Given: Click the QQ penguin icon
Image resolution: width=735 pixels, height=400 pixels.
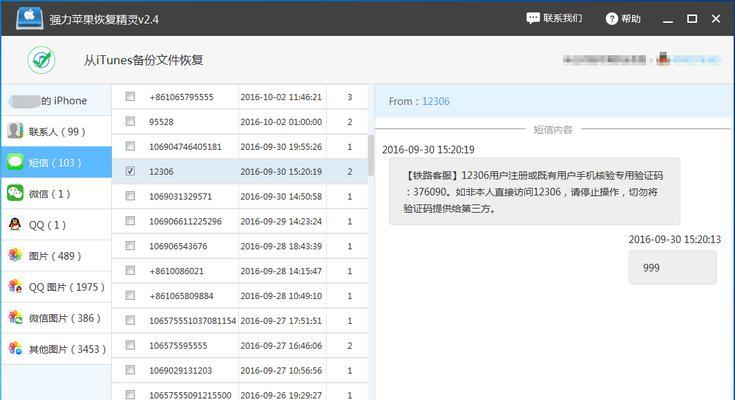Looking at the screenshot, I should [x=15, y=224].
